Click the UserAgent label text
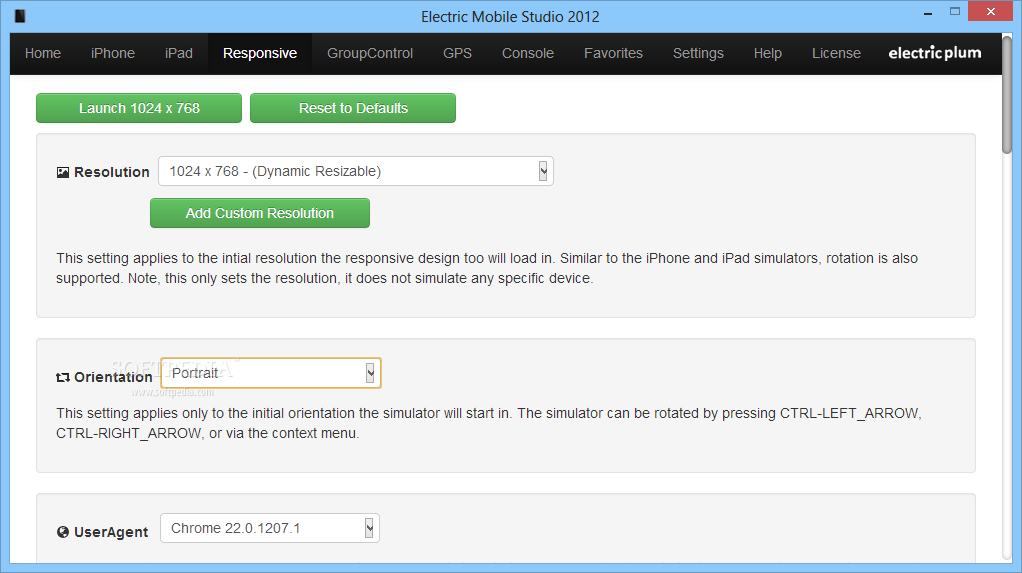Viewport: 1022px width, 573px height. tap(111, 532)
